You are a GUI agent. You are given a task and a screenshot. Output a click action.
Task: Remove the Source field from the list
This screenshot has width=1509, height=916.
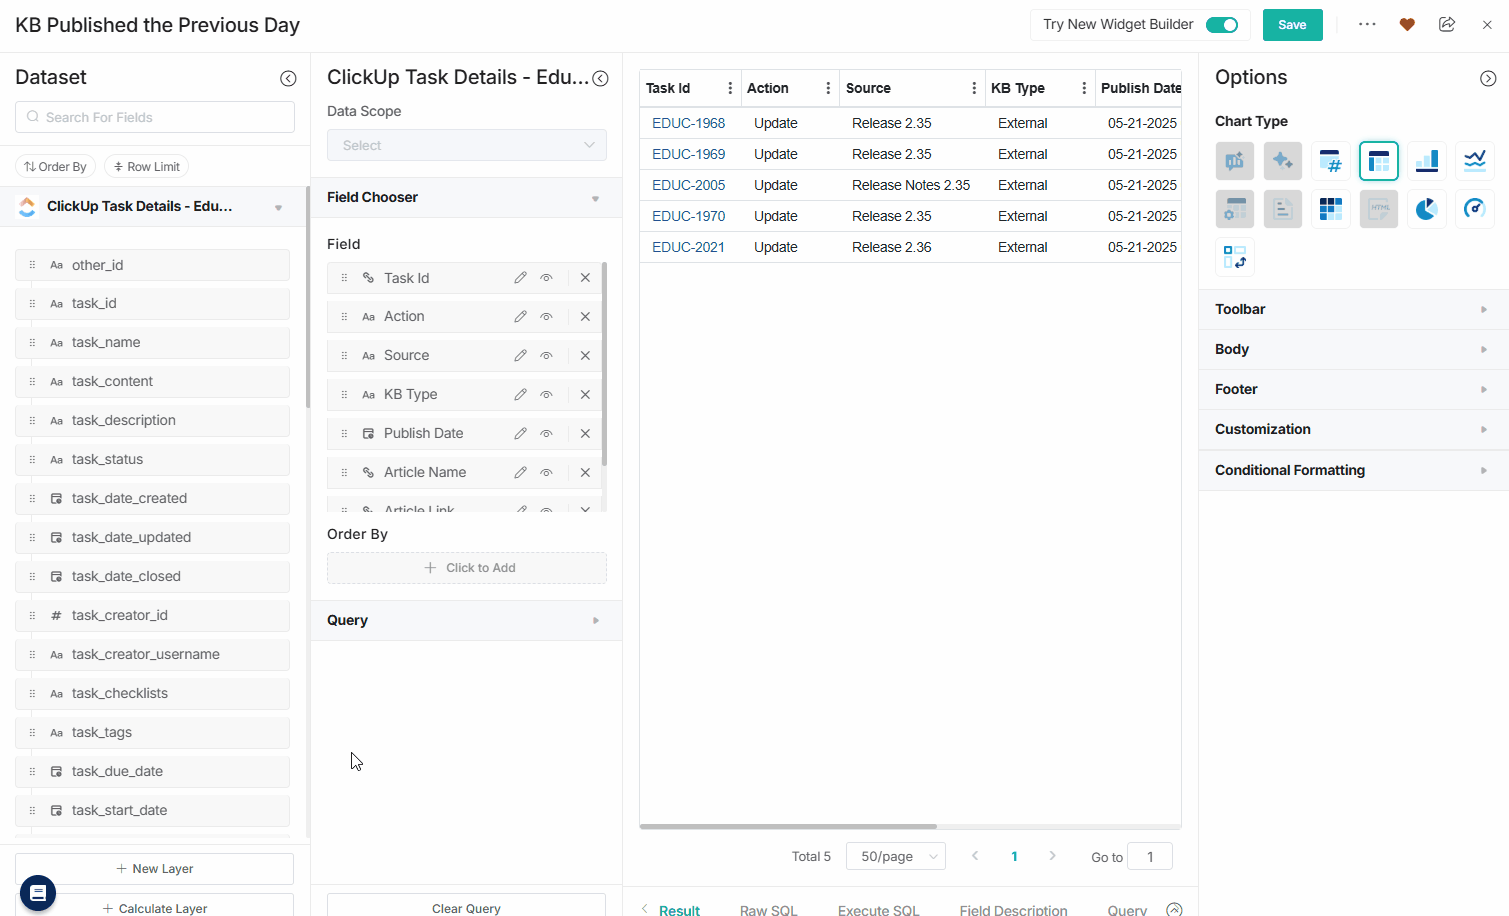[585, 356]
